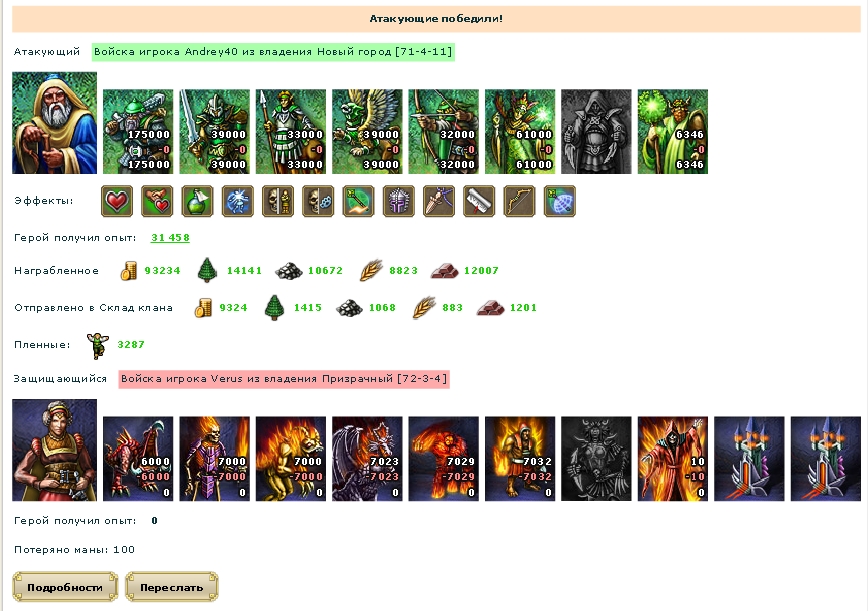Viewport: 868px width, 611px height.
Task: Click the red dragon unit card with 6000 troops
Action: tap(138, 459)
